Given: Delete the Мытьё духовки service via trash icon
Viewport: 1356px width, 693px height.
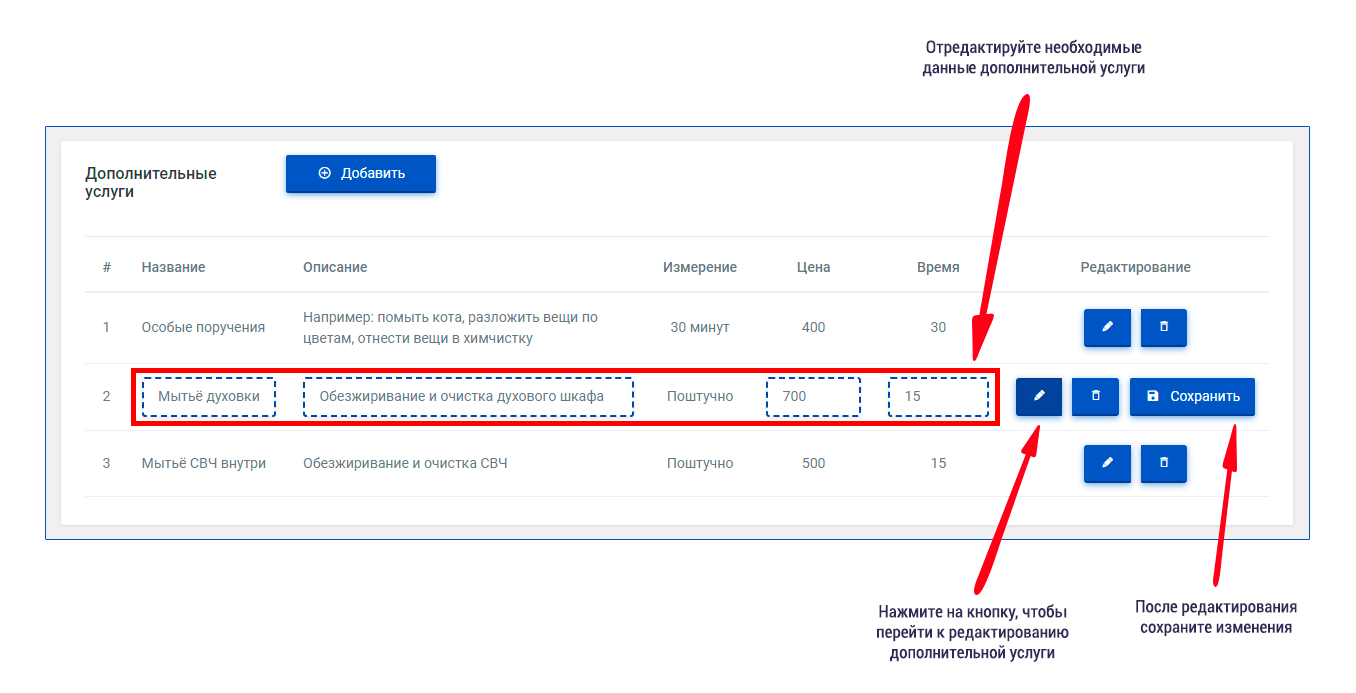Looking at the screenshot, I should (1095, 396).
